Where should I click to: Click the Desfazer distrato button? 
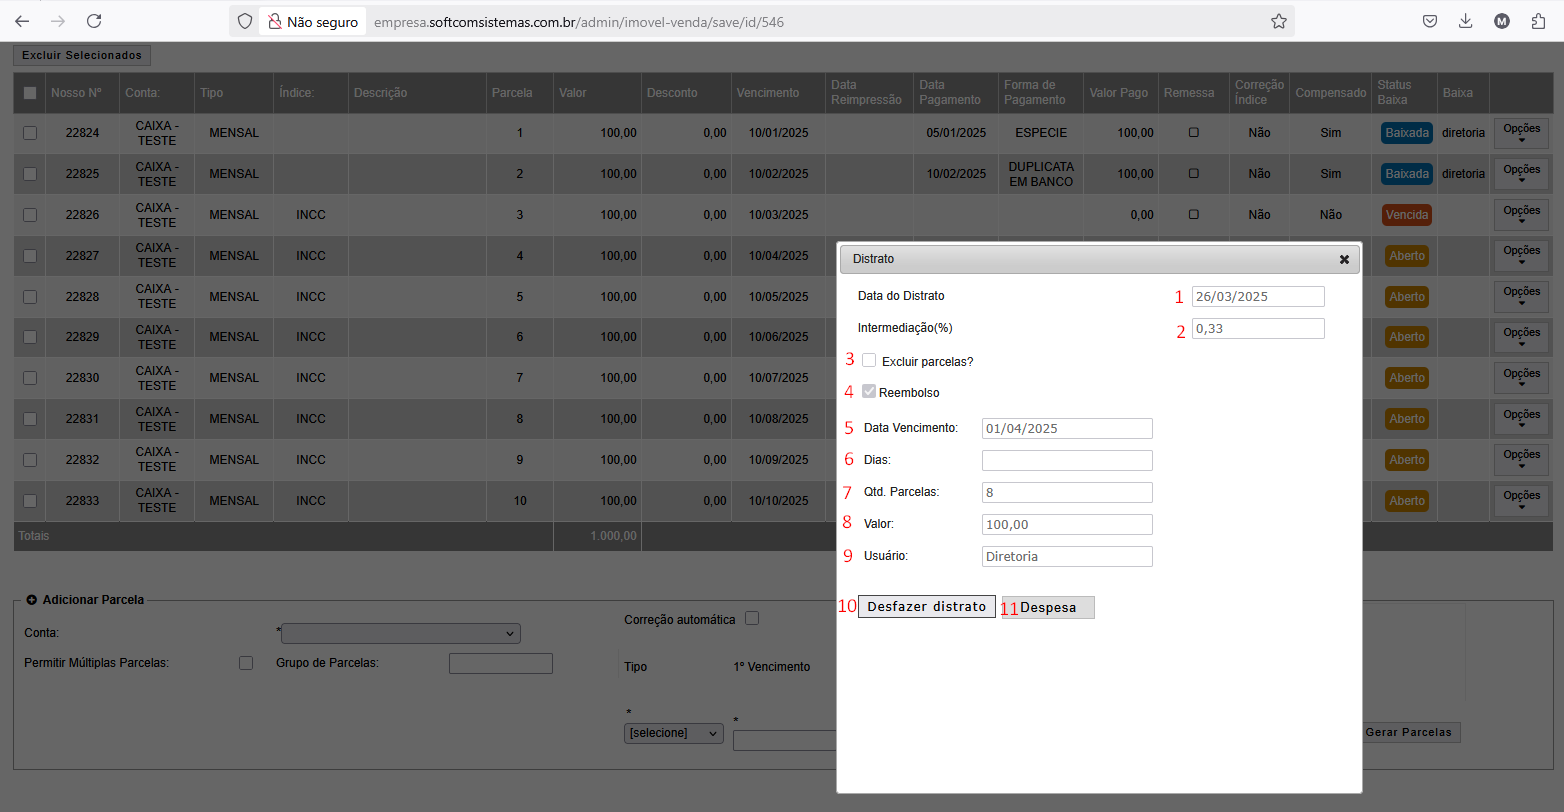(x=926, y=607)
